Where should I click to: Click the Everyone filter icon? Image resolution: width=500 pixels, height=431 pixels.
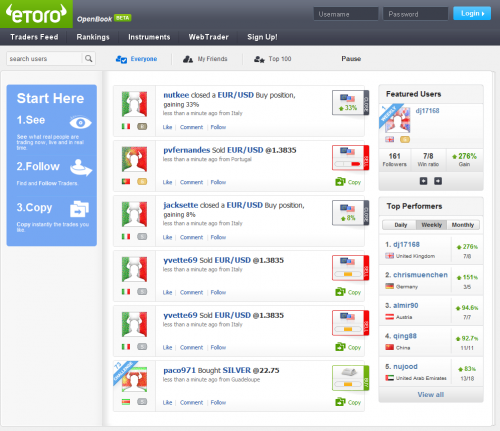[121, 59]
